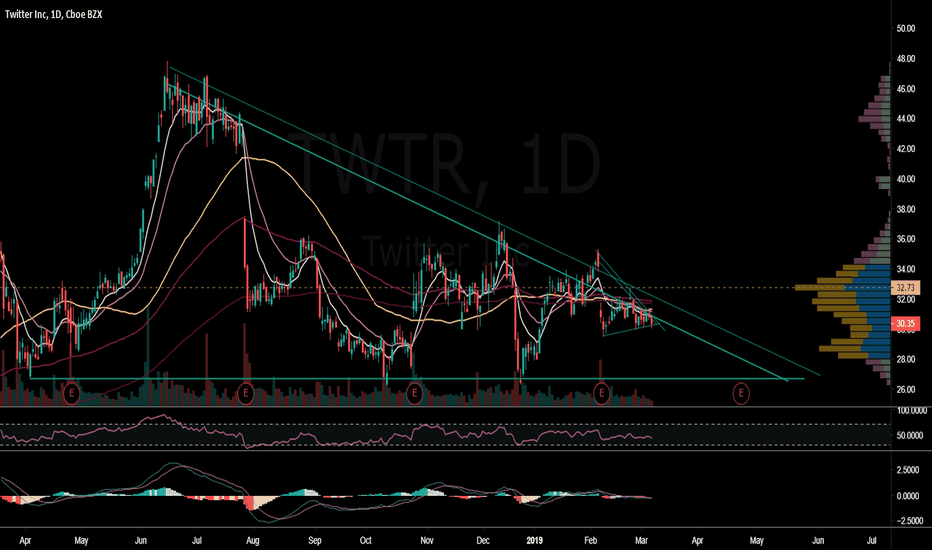Click the 36.00 price axis label
932x550 pixels.
tap(906, 239)
